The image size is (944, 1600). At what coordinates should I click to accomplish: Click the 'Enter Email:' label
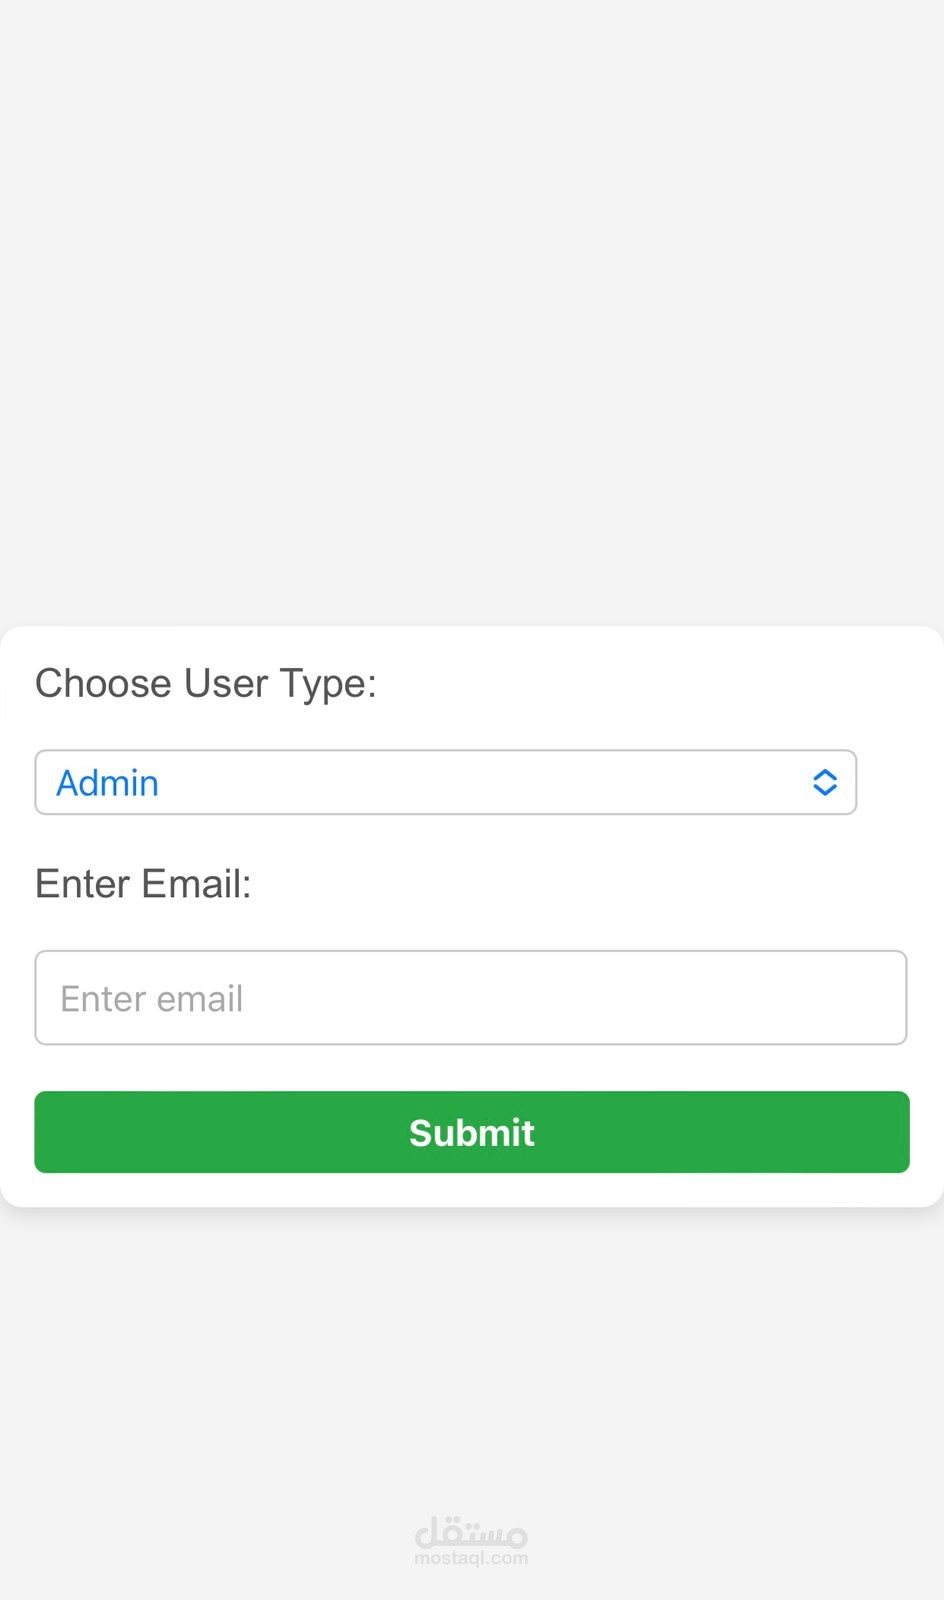143,884
